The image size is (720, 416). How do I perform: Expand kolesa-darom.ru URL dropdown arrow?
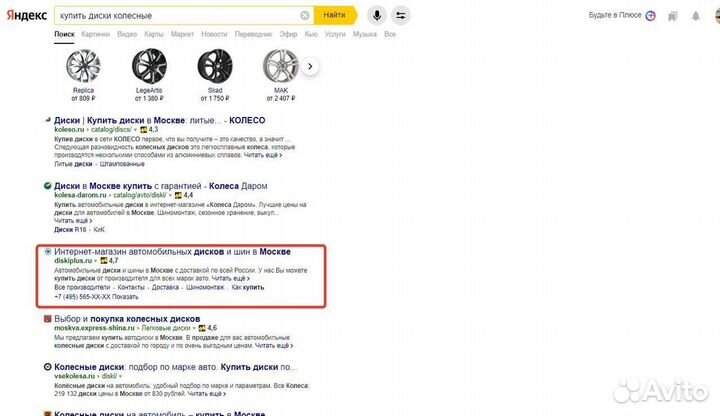click(x=170, y=196)
